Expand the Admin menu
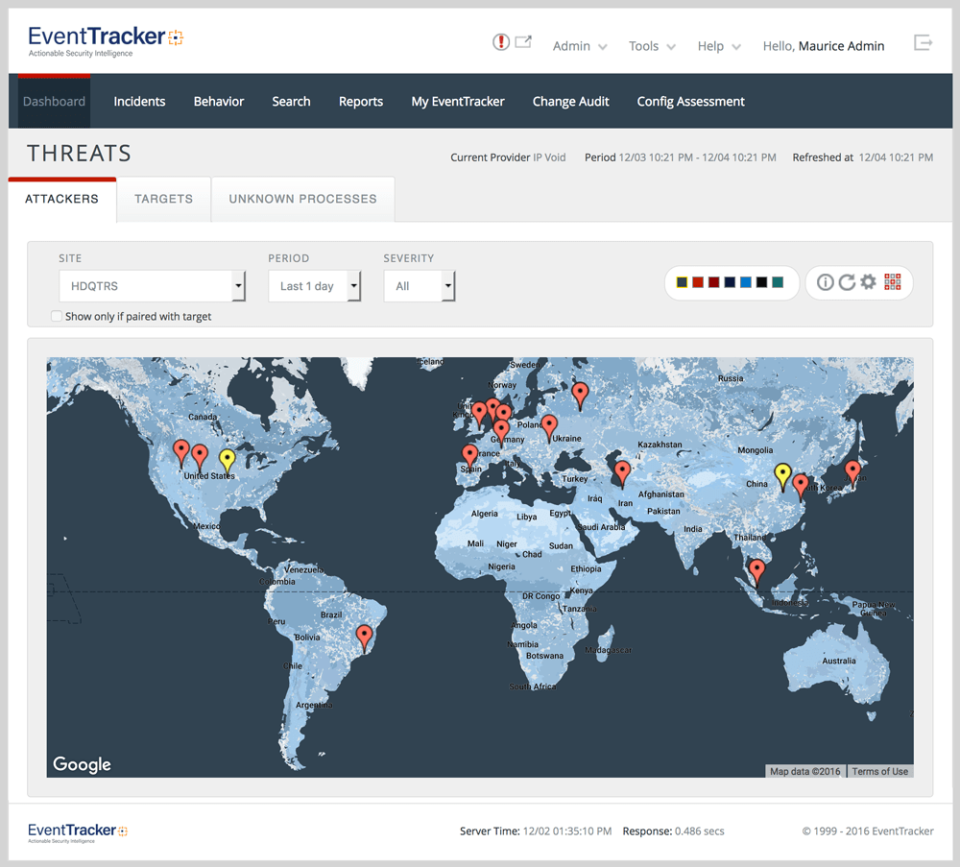 [x=579, y=46]
